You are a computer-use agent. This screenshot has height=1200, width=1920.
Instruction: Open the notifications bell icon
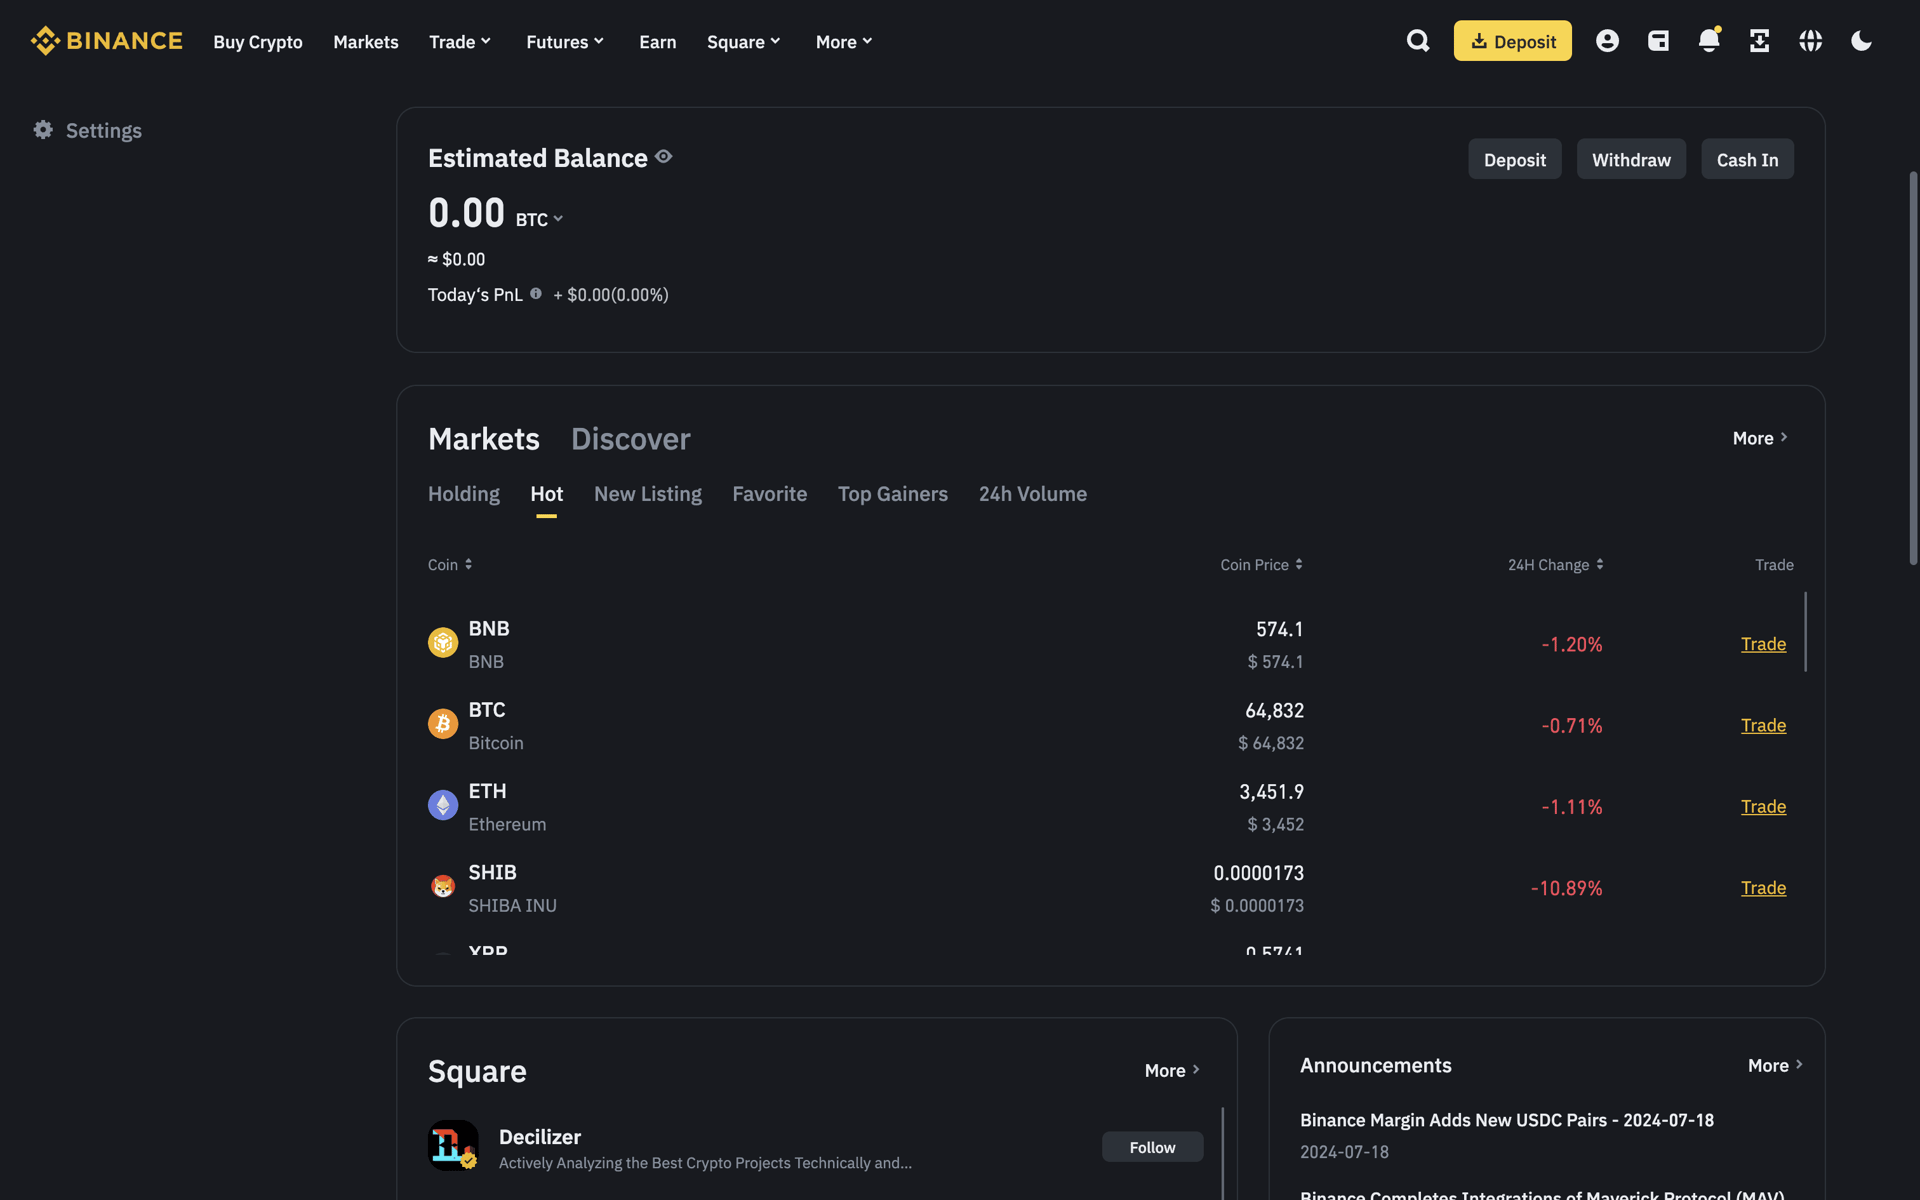click(1709, 40)
